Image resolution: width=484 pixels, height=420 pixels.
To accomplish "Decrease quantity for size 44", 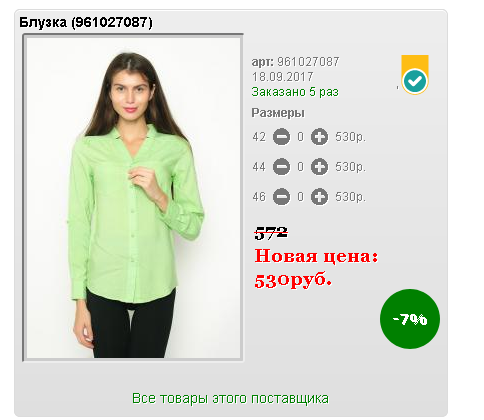I will tap(281, 167).
